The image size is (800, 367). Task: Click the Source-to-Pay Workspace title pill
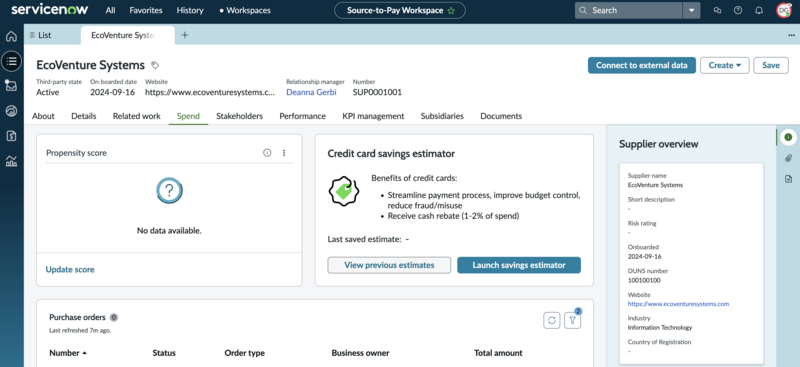[400, 10]
